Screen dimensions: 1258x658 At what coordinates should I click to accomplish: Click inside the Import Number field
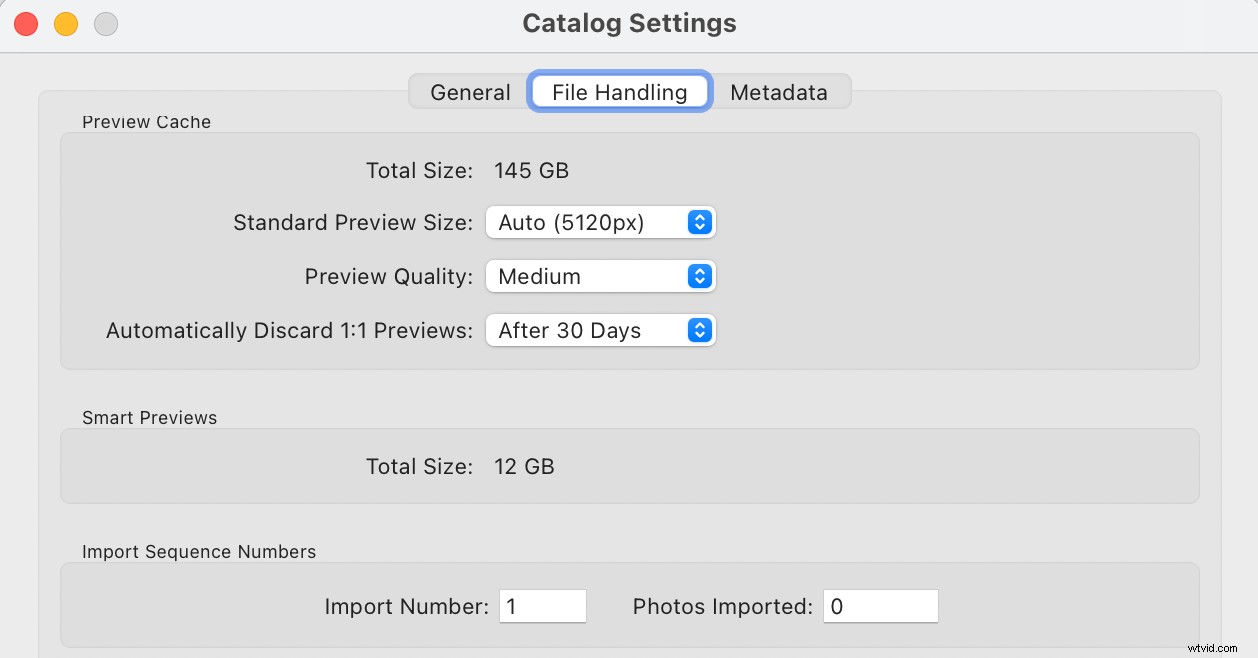coord(542,605)
